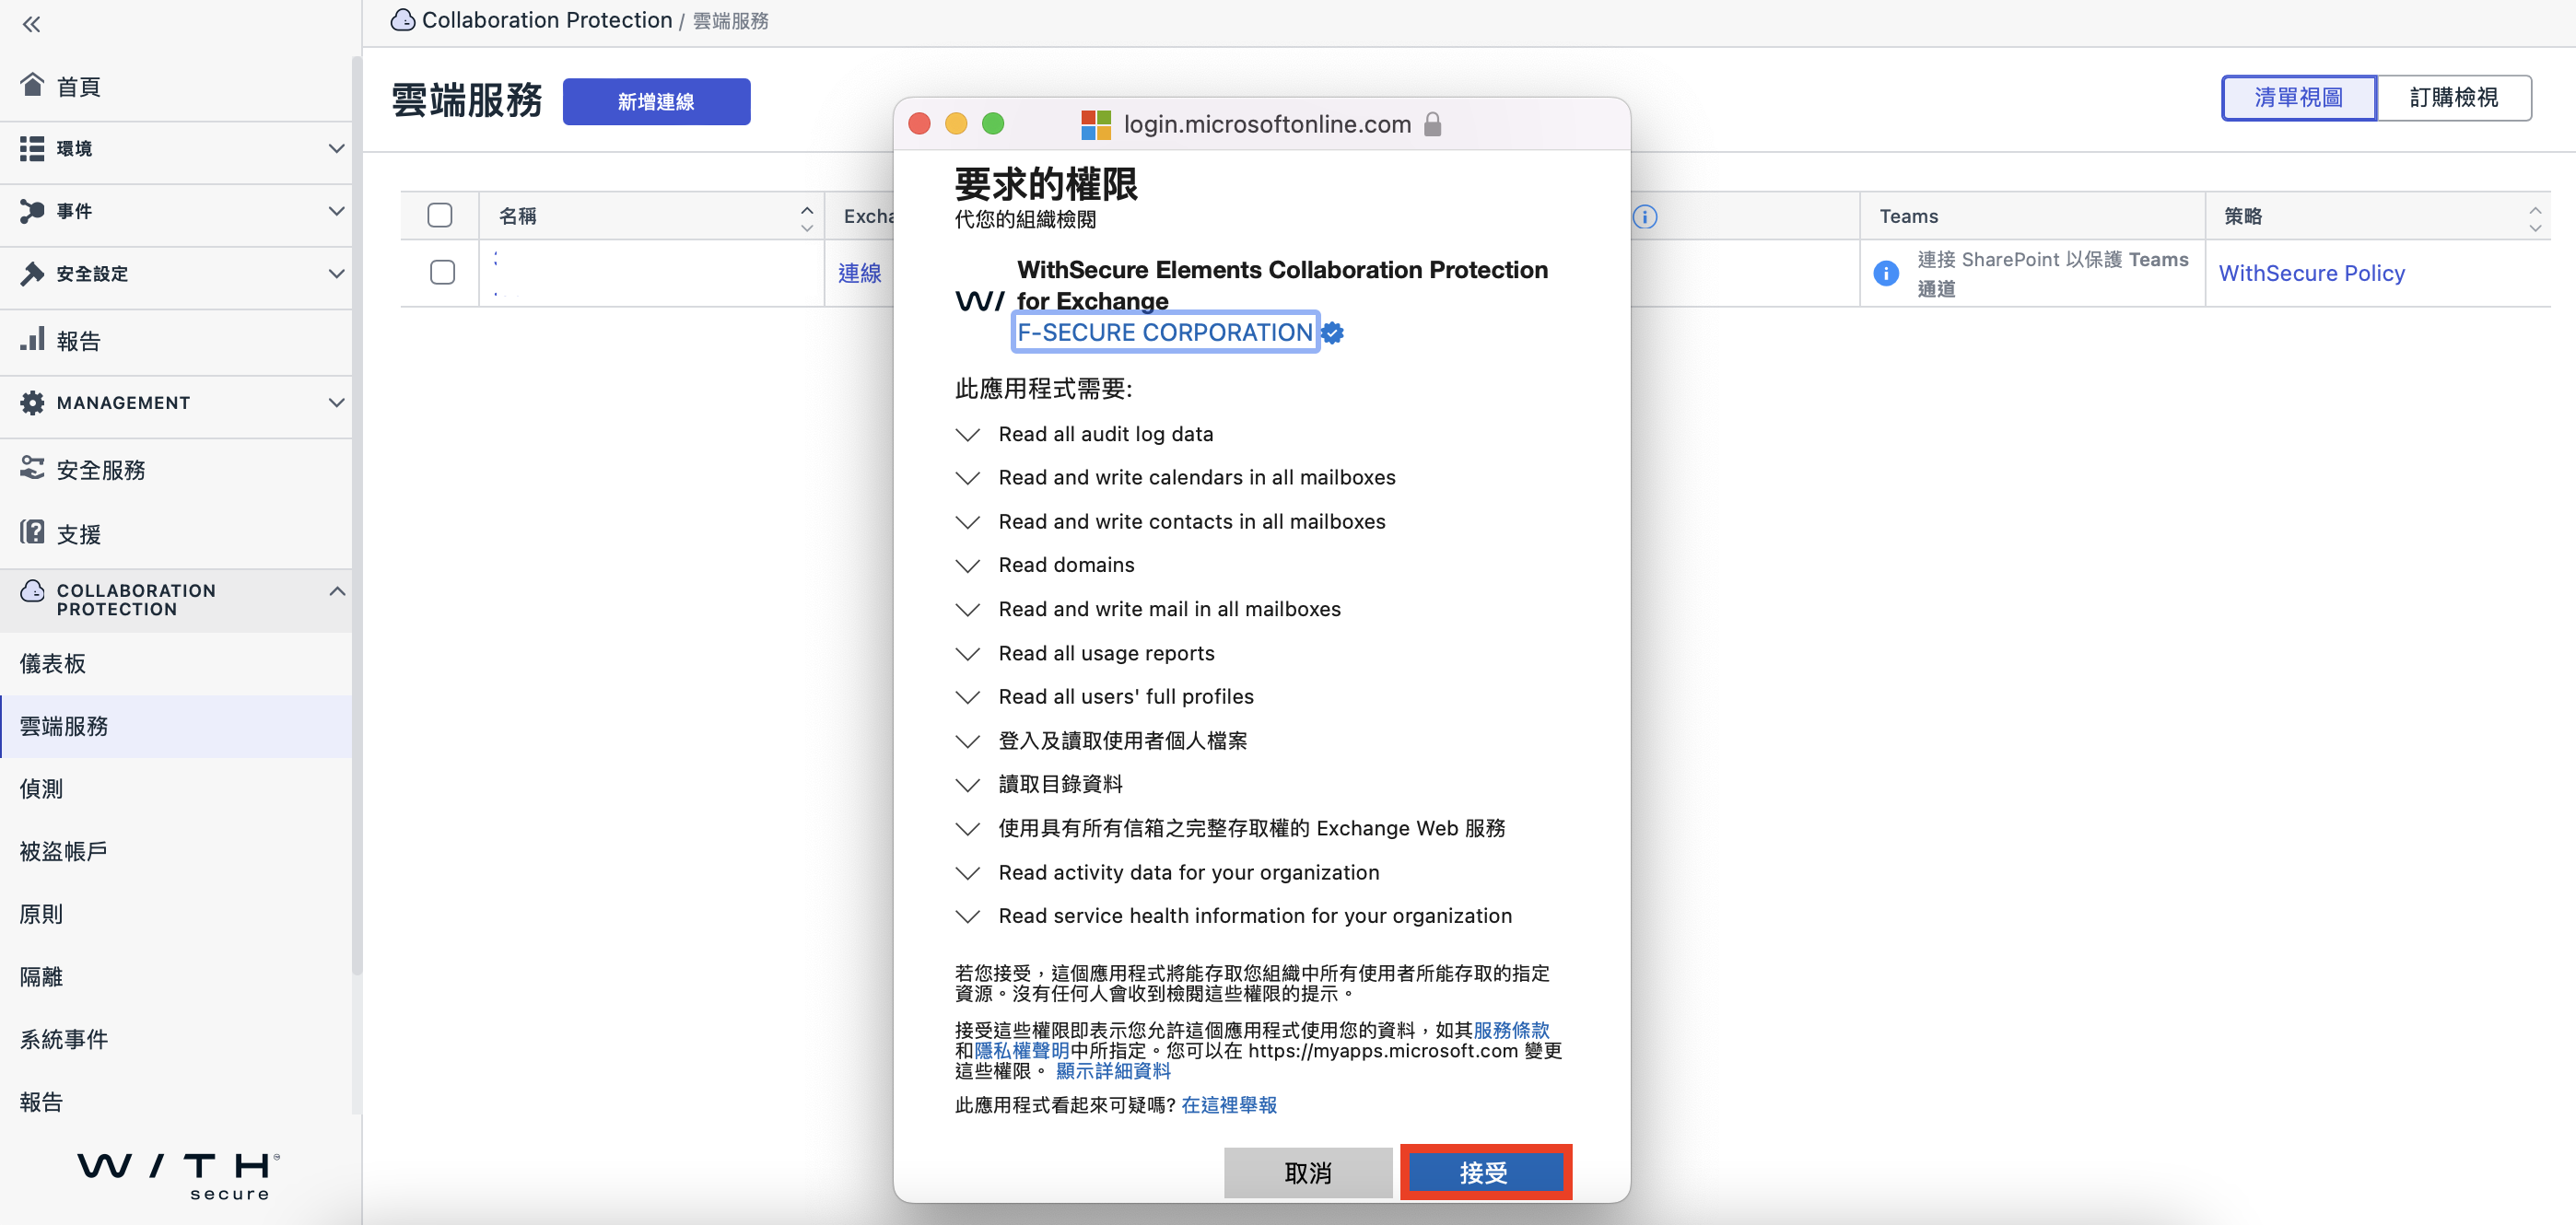Collapse the sidebar with double-chevron icon
2576x1225 pixels.
point(32,24)
